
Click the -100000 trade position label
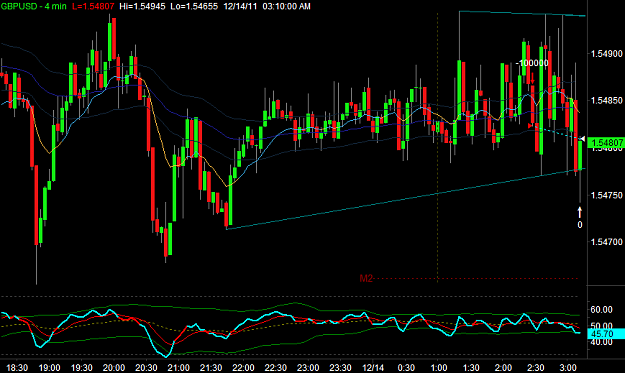pyautogui.click(x=532, y=63)
